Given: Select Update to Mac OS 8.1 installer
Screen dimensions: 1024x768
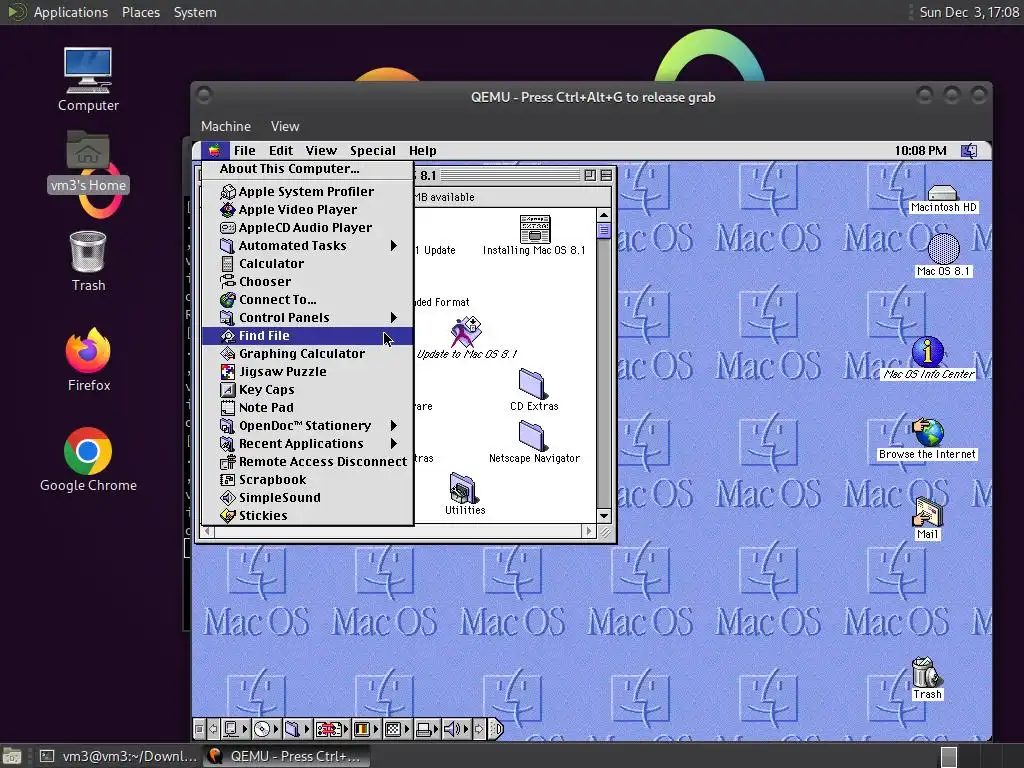Looking at the screenshot, I should (x=466, y=338).
